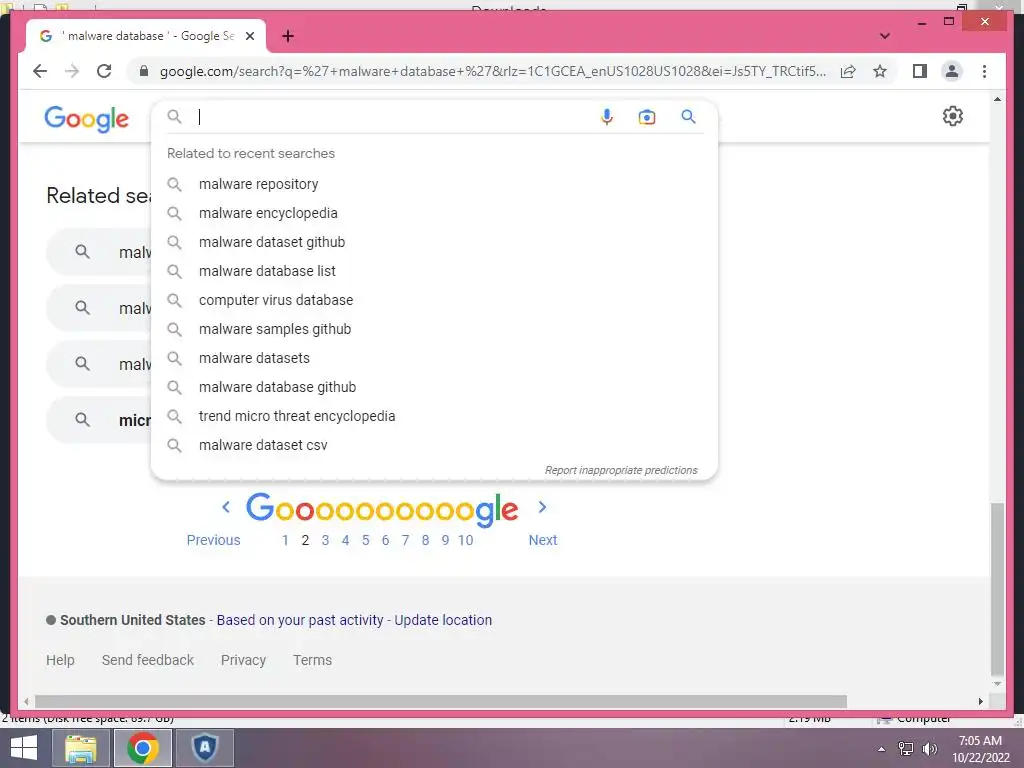Click the vertical scrollbar thumb

click(x=997, y=589)
